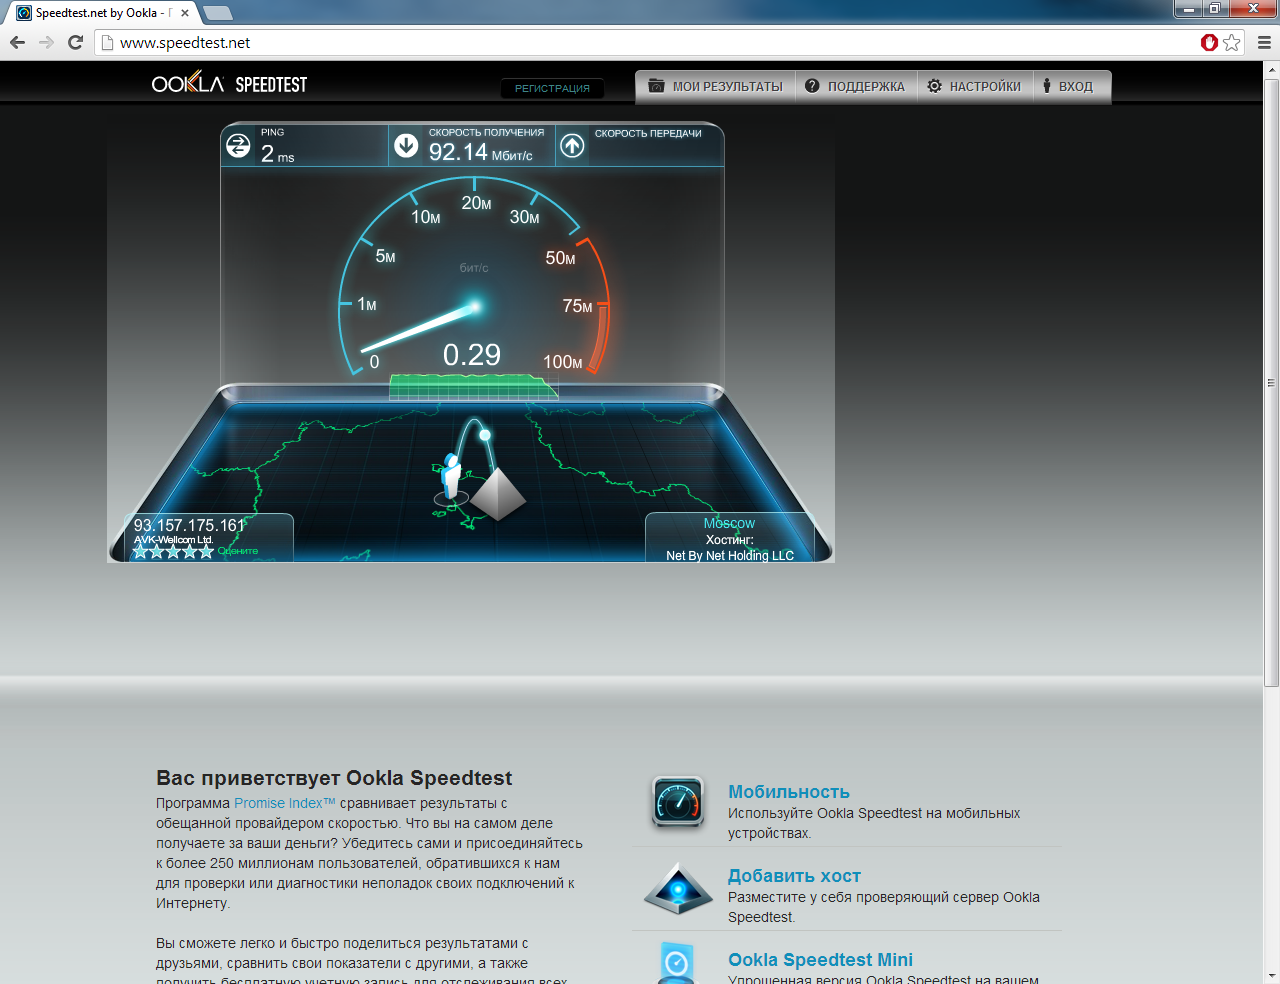Click the red Opera extension icon
This screenshot has width=1280, height=984.
pos(1209,42)
